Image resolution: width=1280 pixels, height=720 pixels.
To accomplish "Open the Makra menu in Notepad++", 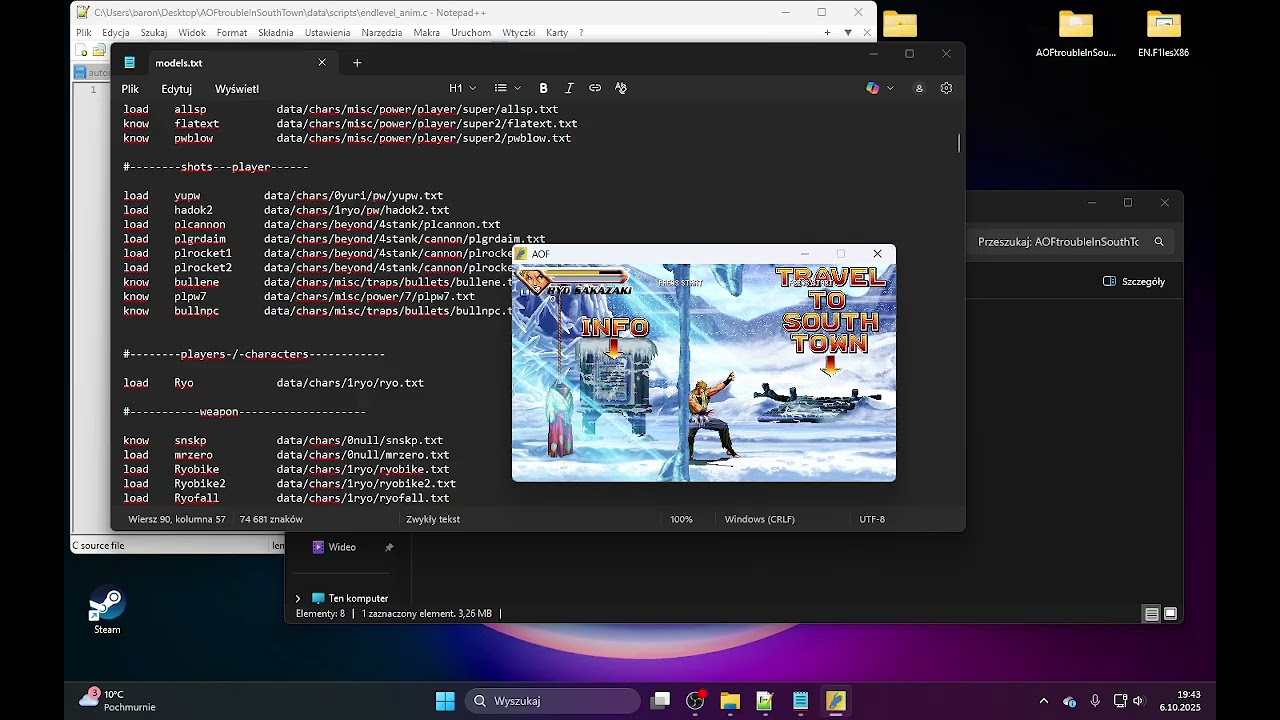I will (426, 33).
